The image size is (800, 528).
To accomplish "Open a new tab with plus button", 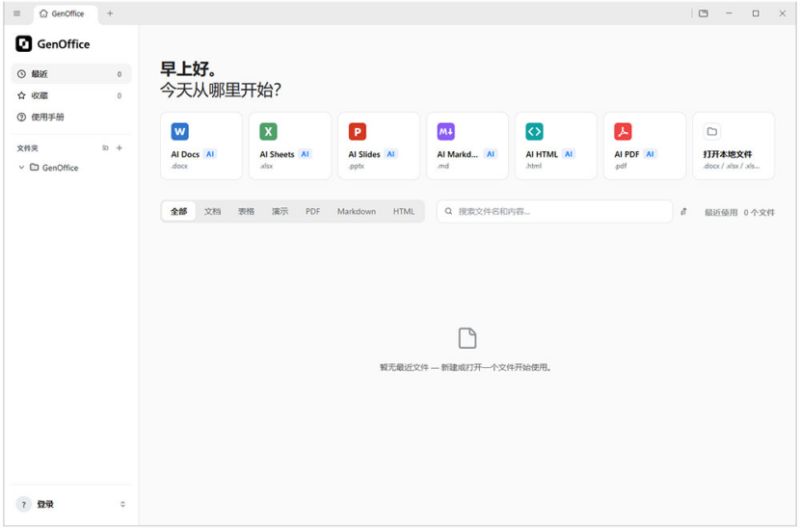I will 110,14.
